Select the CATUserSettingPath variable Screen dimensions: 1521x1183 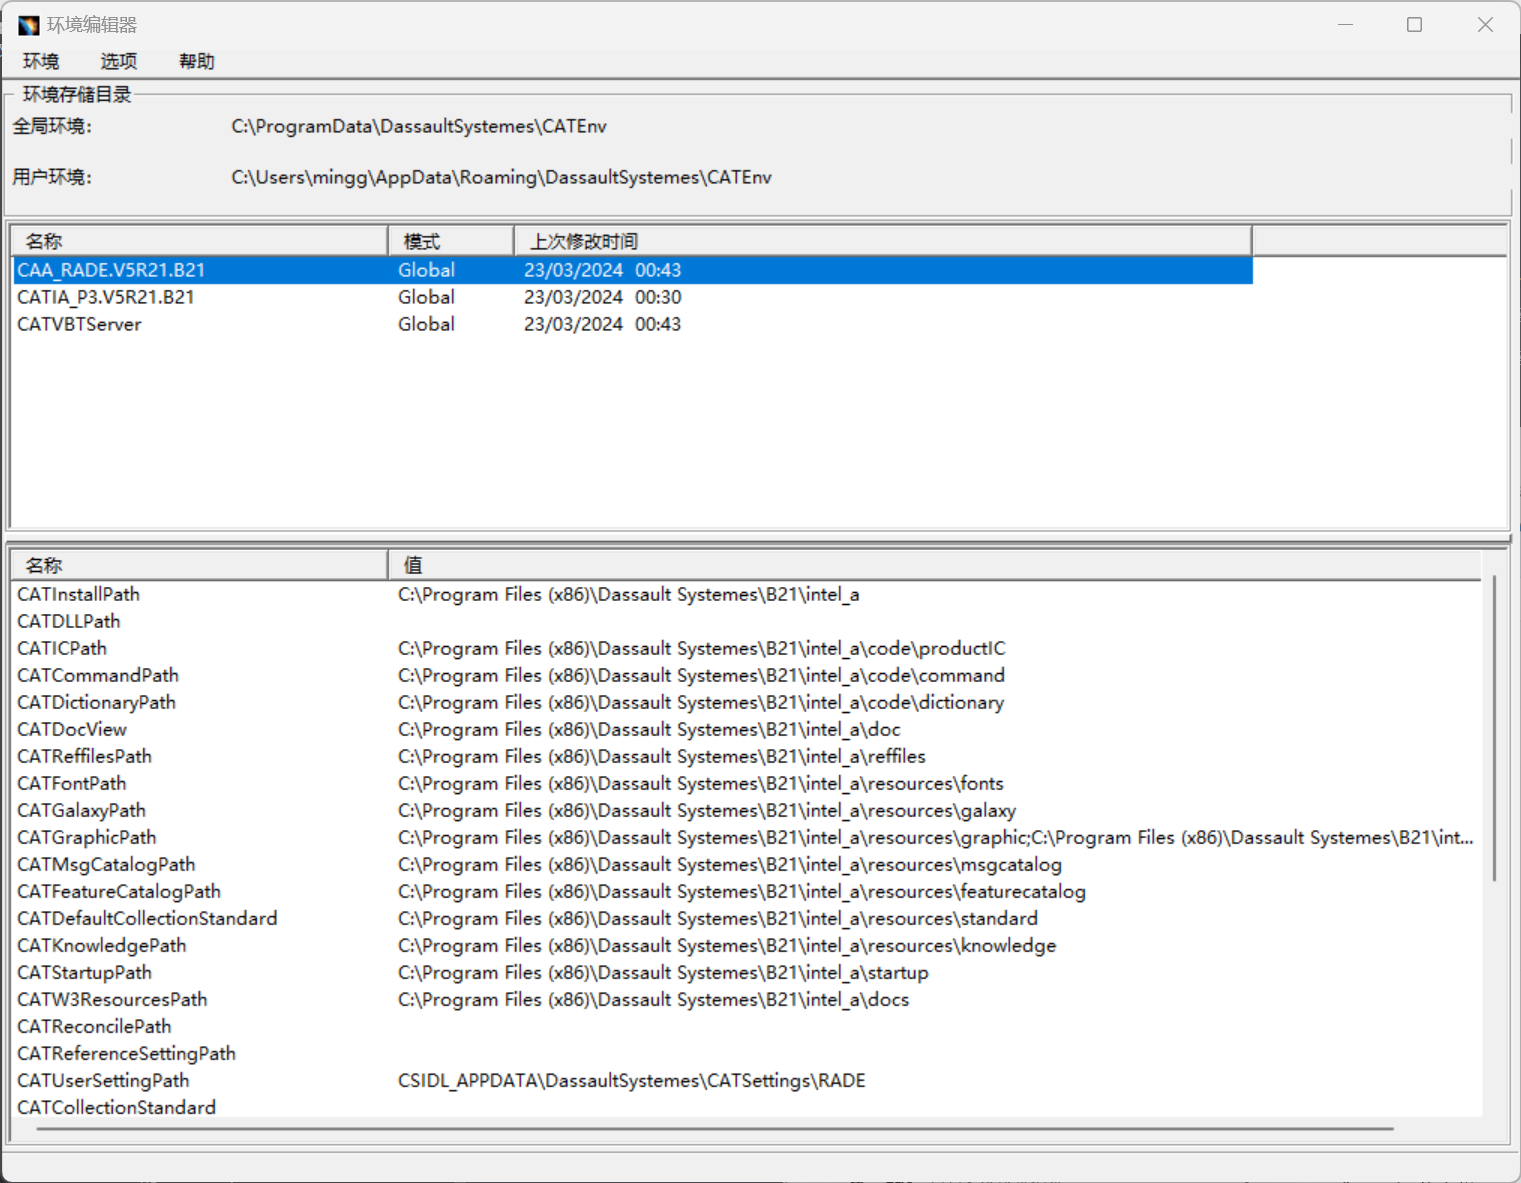(x=103, y=1080)
